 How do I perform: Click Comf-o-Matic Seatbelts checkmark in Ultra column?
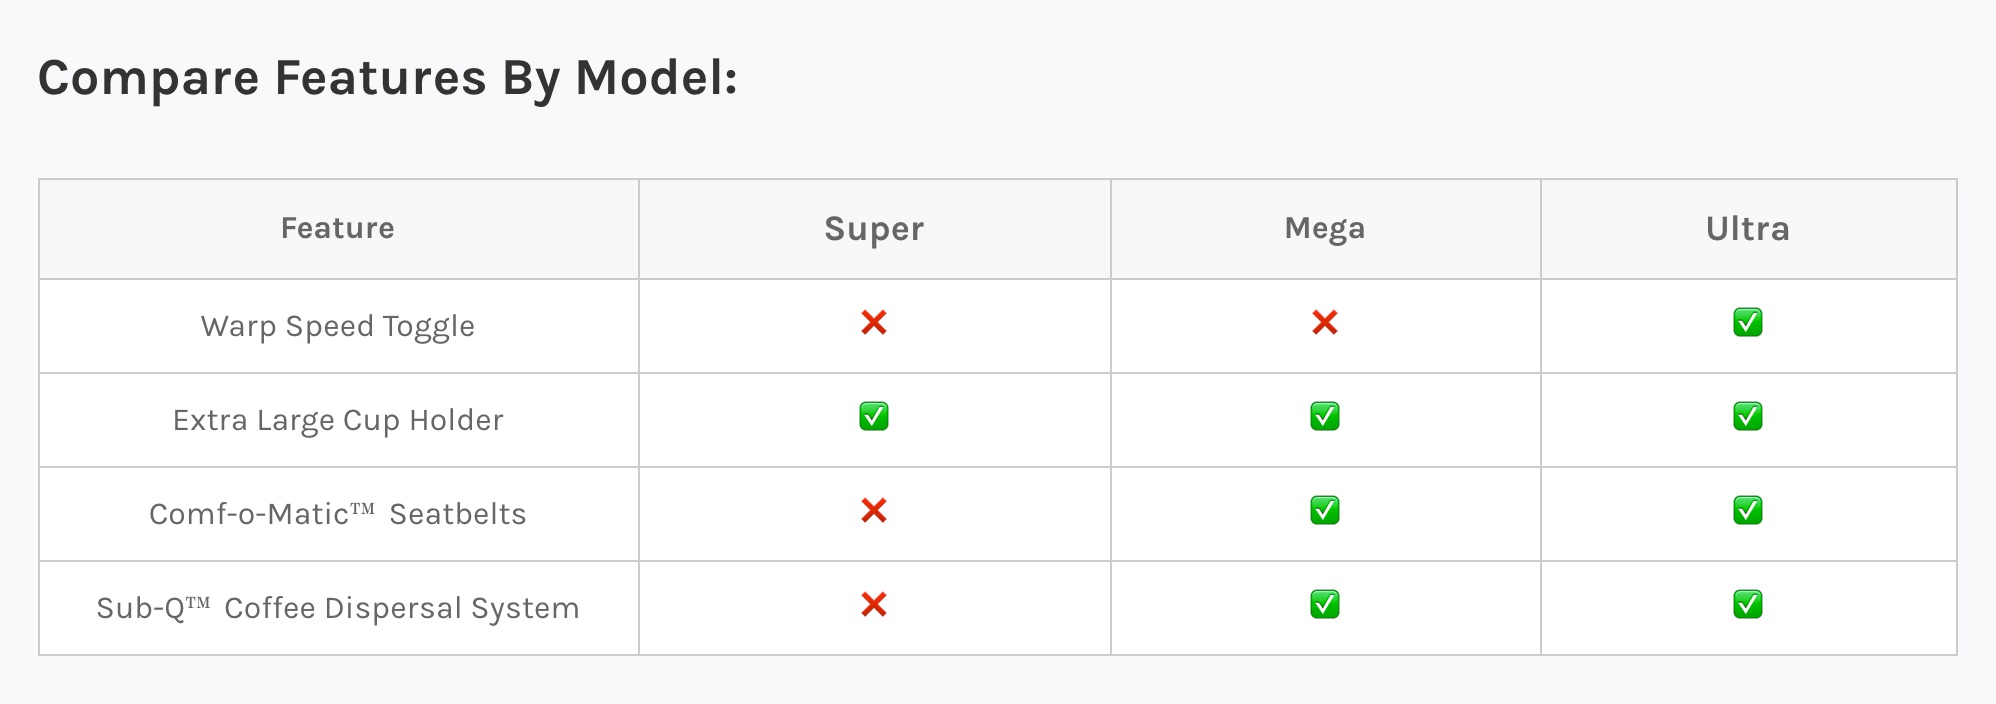click(1748, 511)
